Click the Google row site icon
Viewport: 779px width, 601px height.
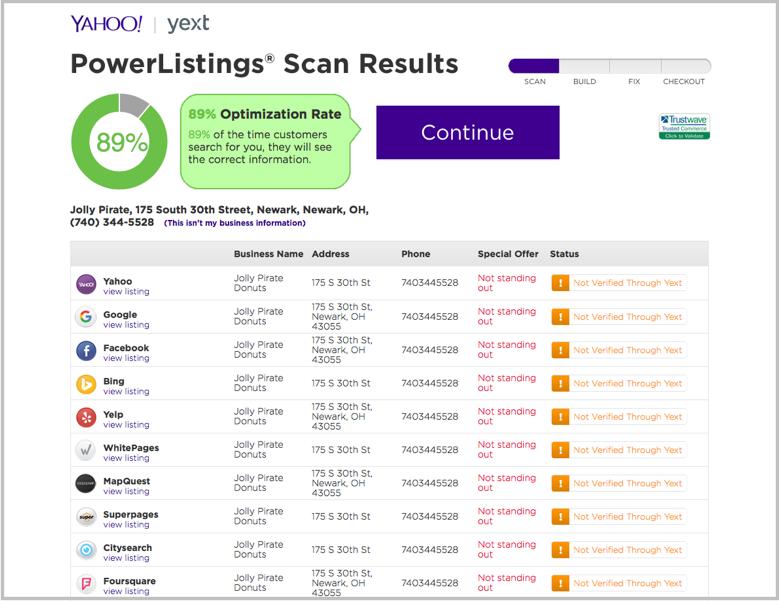86,317
